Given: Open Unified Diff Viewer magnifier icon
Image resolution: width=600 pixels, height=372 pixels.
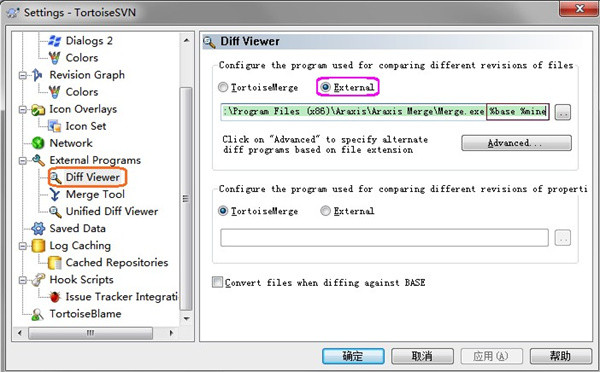Looking at the screenshot, I should coord(55,212).
